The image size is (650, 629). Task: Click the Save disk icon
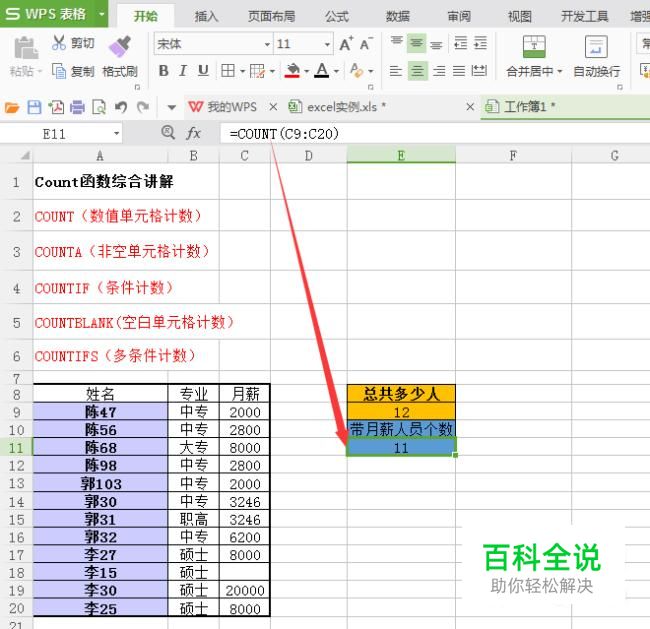click(x=34, y=107)
